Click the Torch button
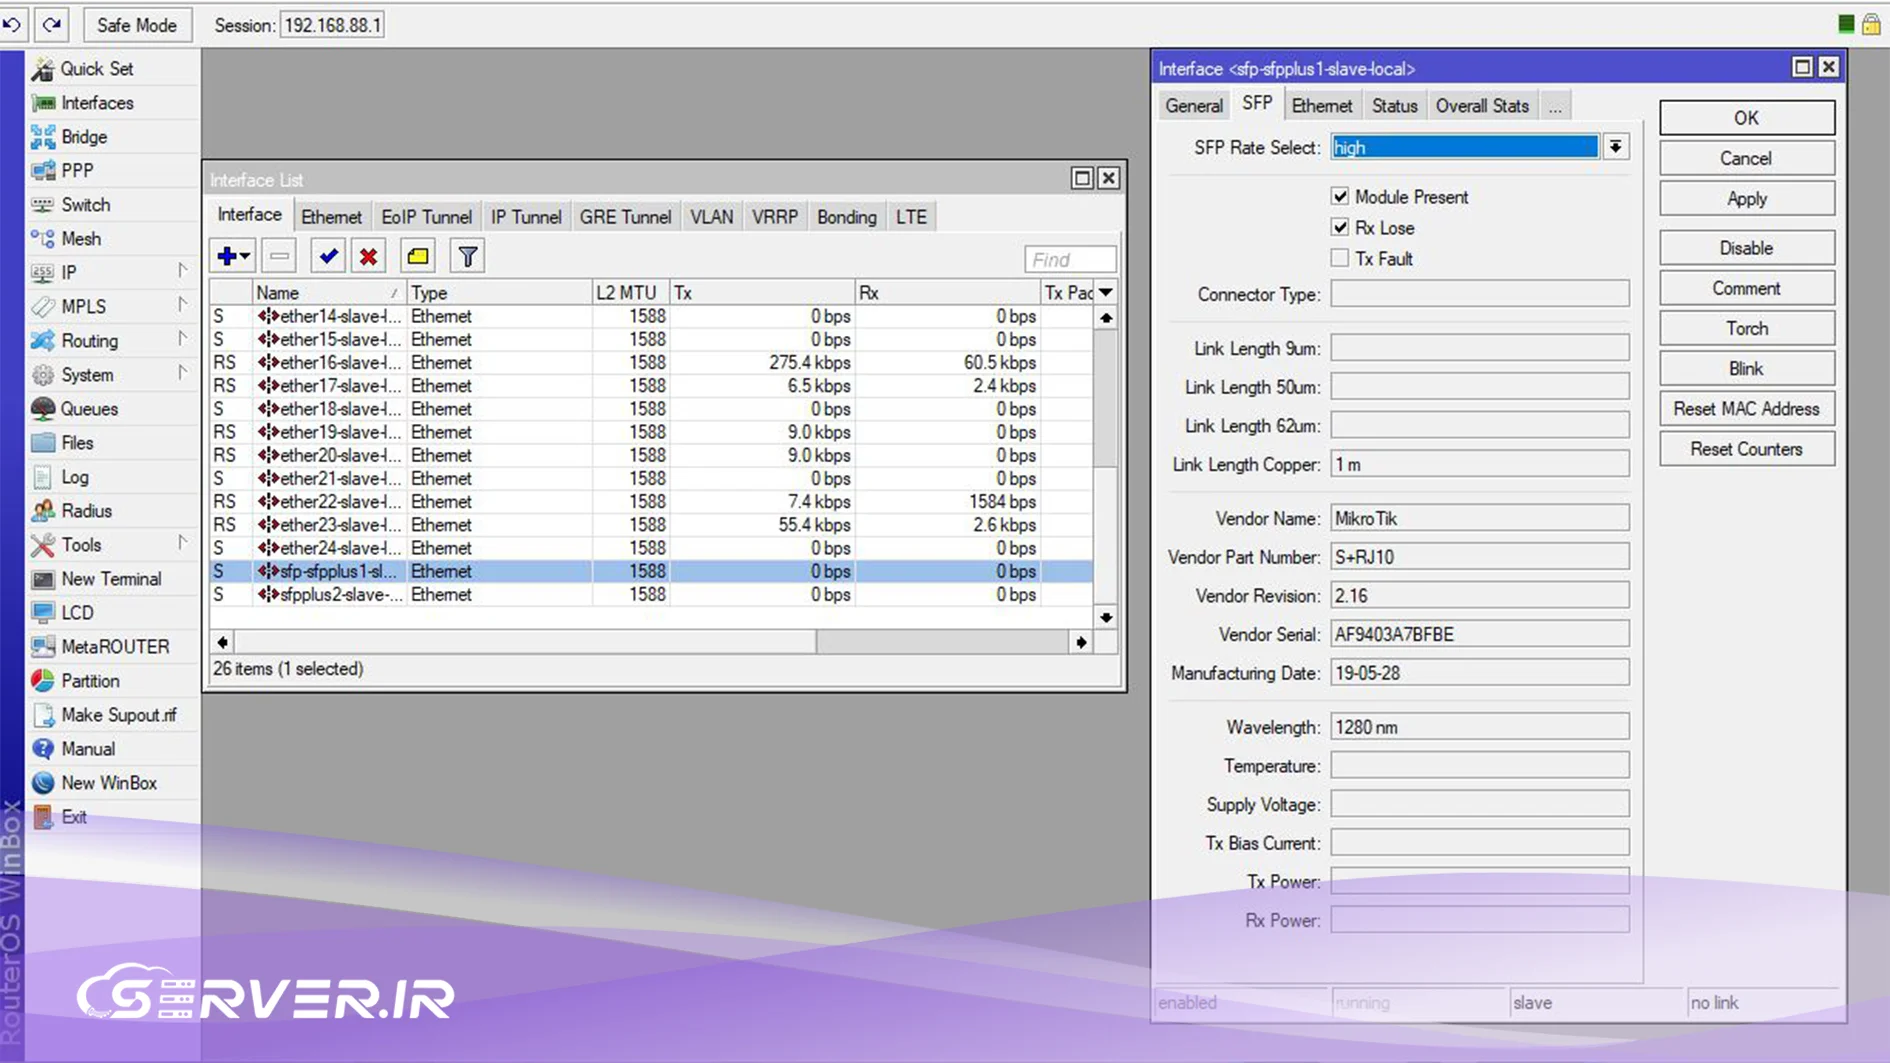1890x1063 pixels. pyautogui.click(x=1746, y=328)
